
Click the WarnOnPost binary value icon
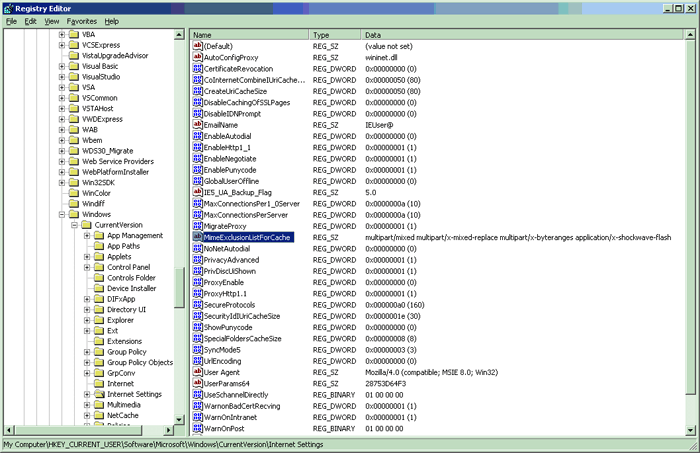(x=197, y=428)
